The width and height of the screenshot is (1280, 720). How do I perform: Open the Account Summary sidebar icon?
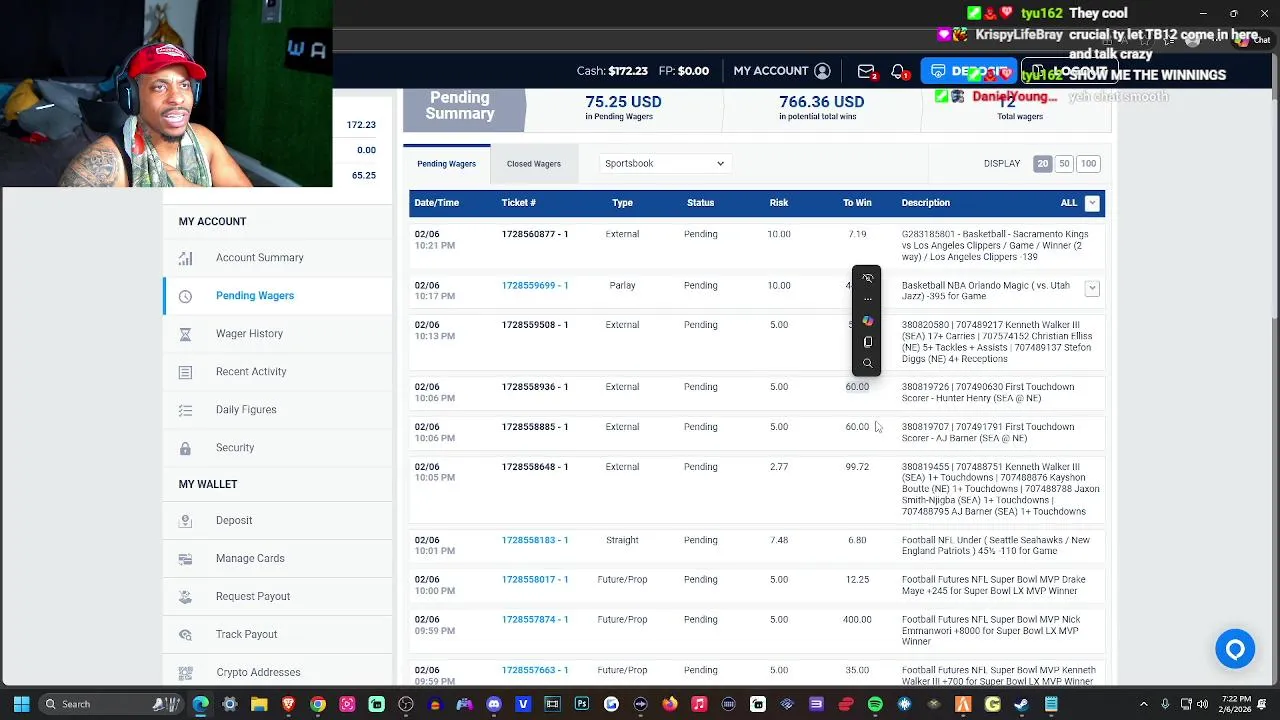click(185, 258)
